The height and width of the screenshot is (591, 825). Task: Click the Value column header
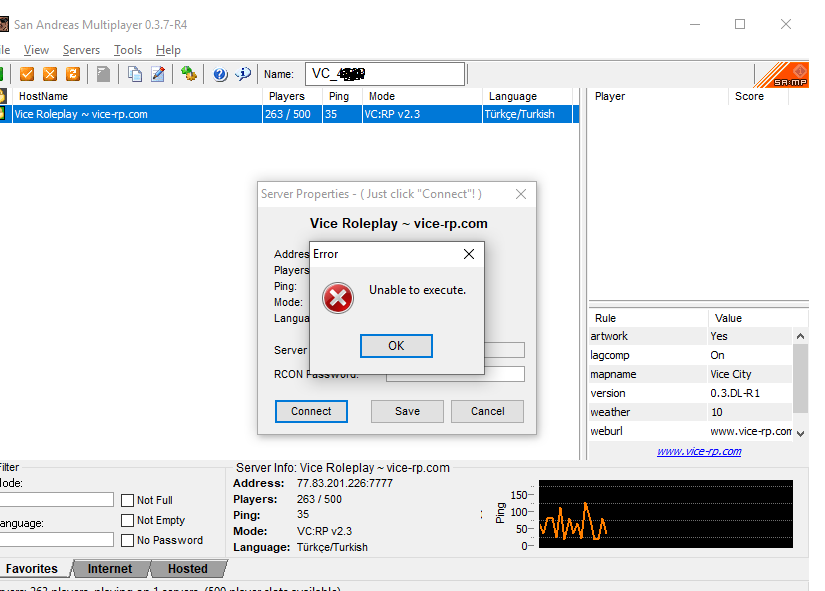coord(758,318)
